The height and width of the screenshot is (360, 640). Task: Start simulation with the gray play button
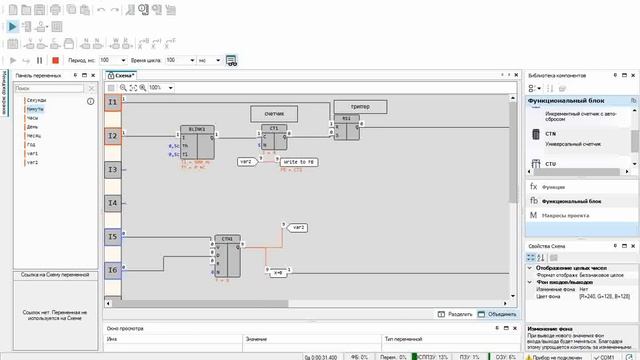pos(13,60)
